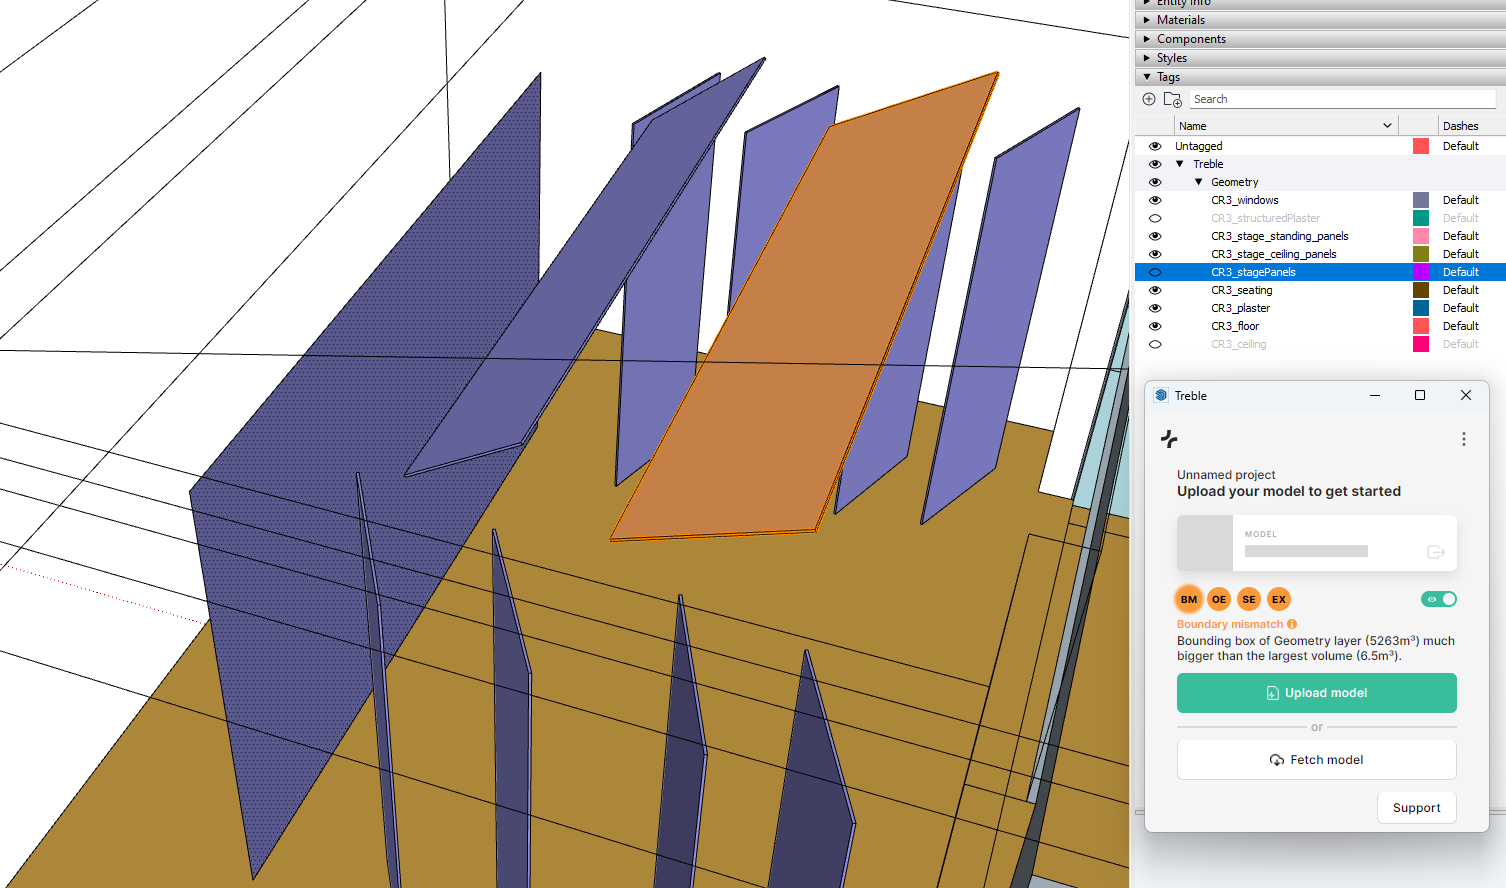This screenshot has width=1506, height=888.
Task: Change the CR3_stagePanels purple color swatch
Action: (1420, 272)
